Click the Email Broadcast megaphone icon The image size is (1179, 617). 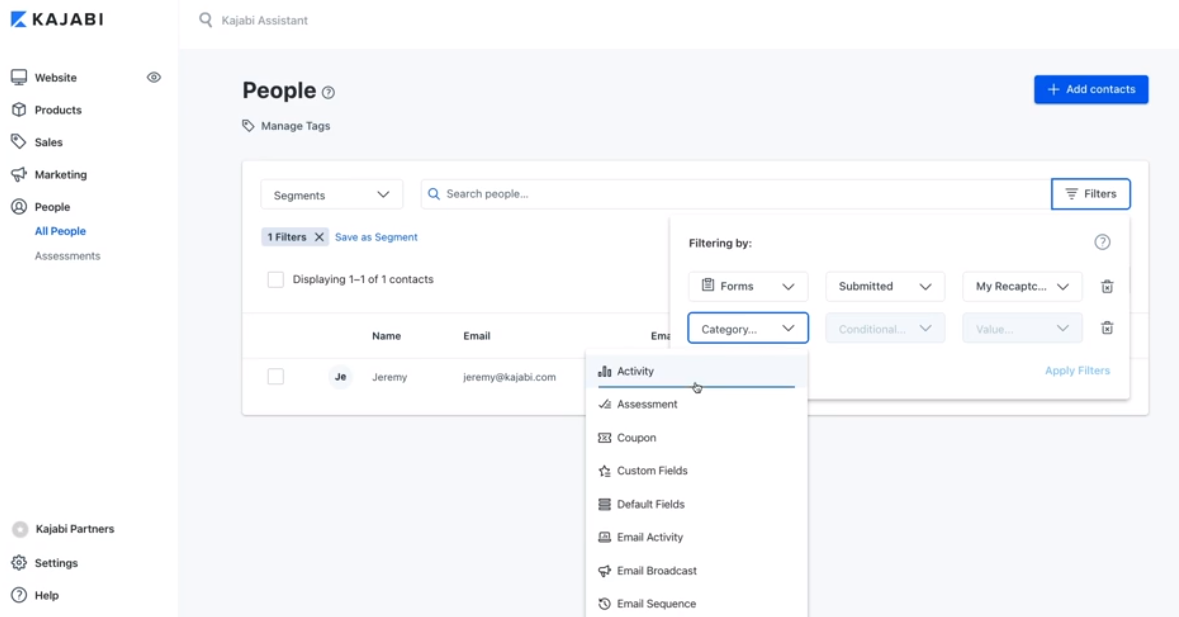pyautogui.click(x=605, y=571)
